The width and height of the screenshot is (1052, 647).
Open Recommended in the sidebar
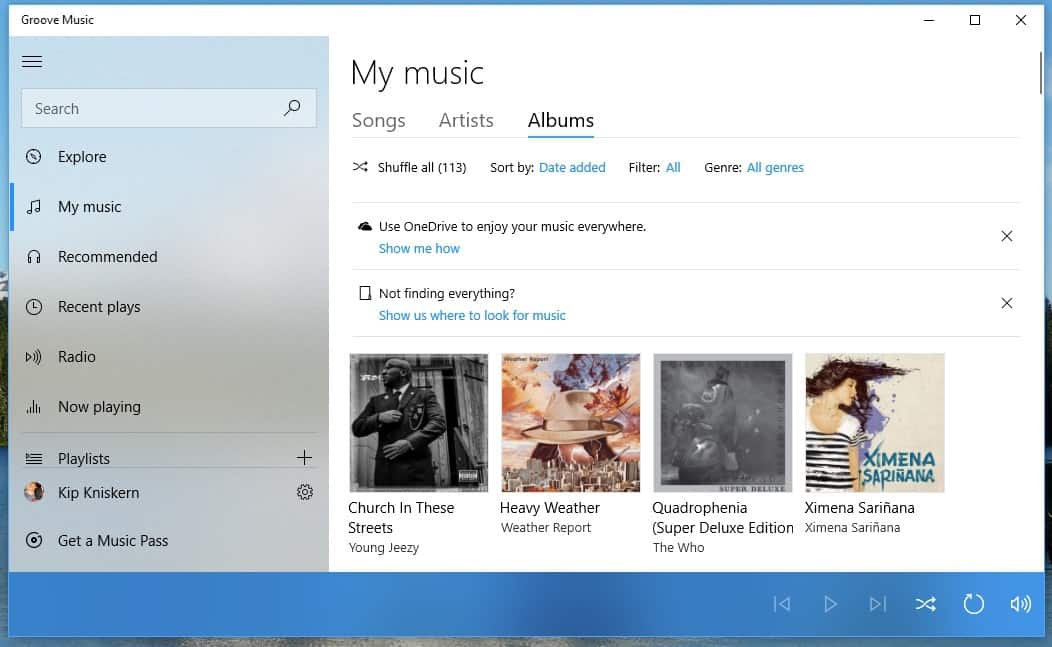(169, 256)
